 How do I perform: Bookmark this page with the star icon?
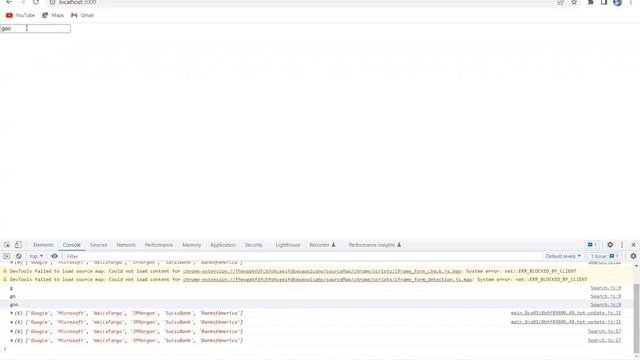[x=574, y=2]
